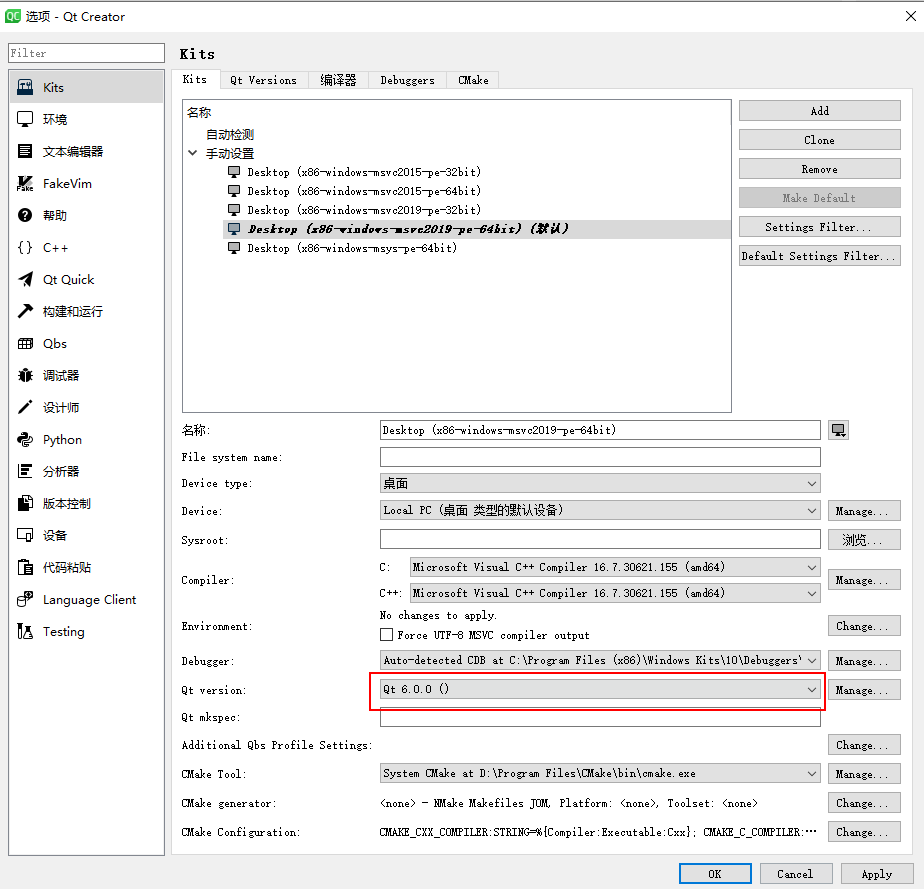Open the 文本编辑器 category icon
The height and width of the screenshot is (889, 924).
(25, 151)
